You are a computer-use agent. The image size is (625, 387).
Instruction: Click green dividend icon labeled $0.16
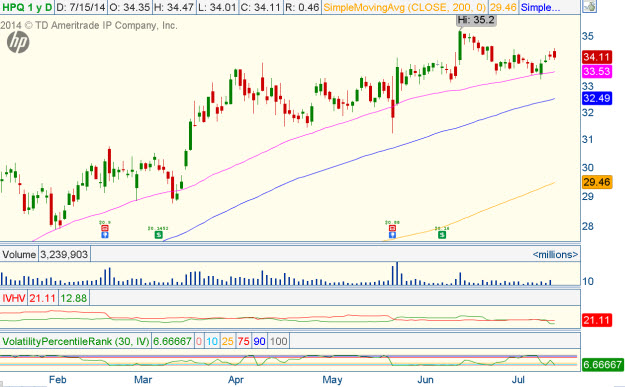442,235
